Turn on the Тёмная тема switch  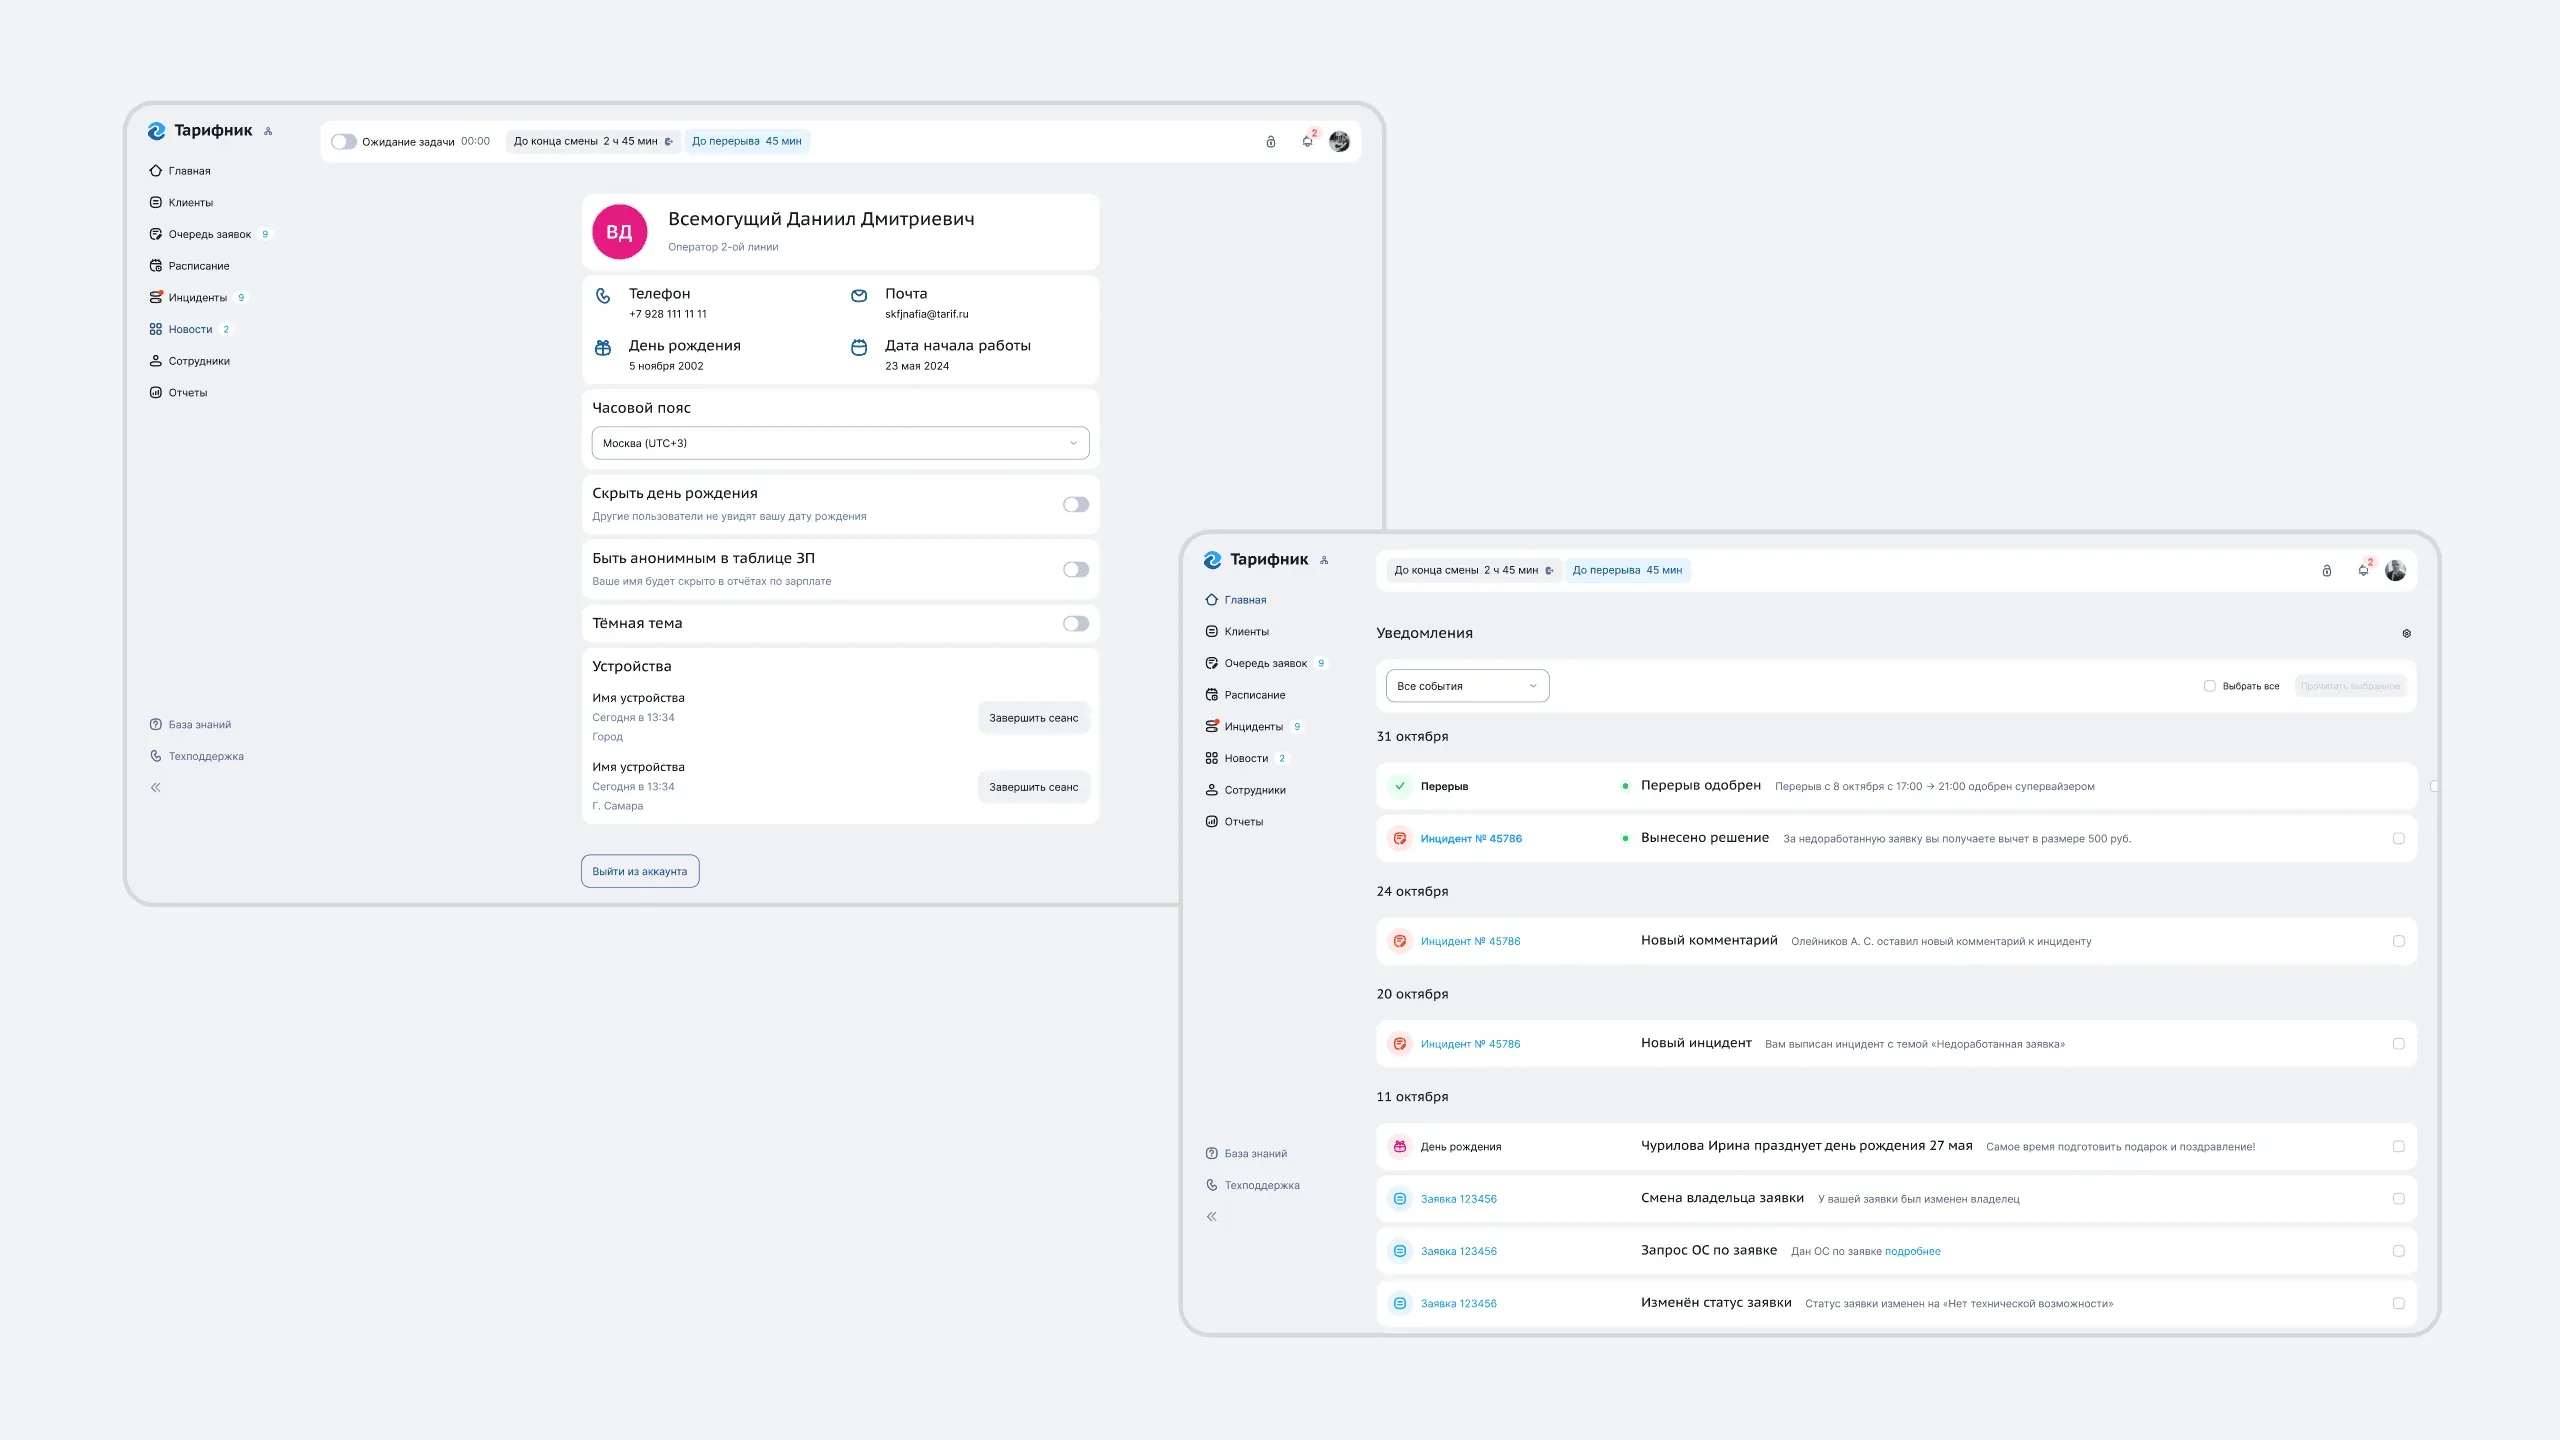point(1076,624)
